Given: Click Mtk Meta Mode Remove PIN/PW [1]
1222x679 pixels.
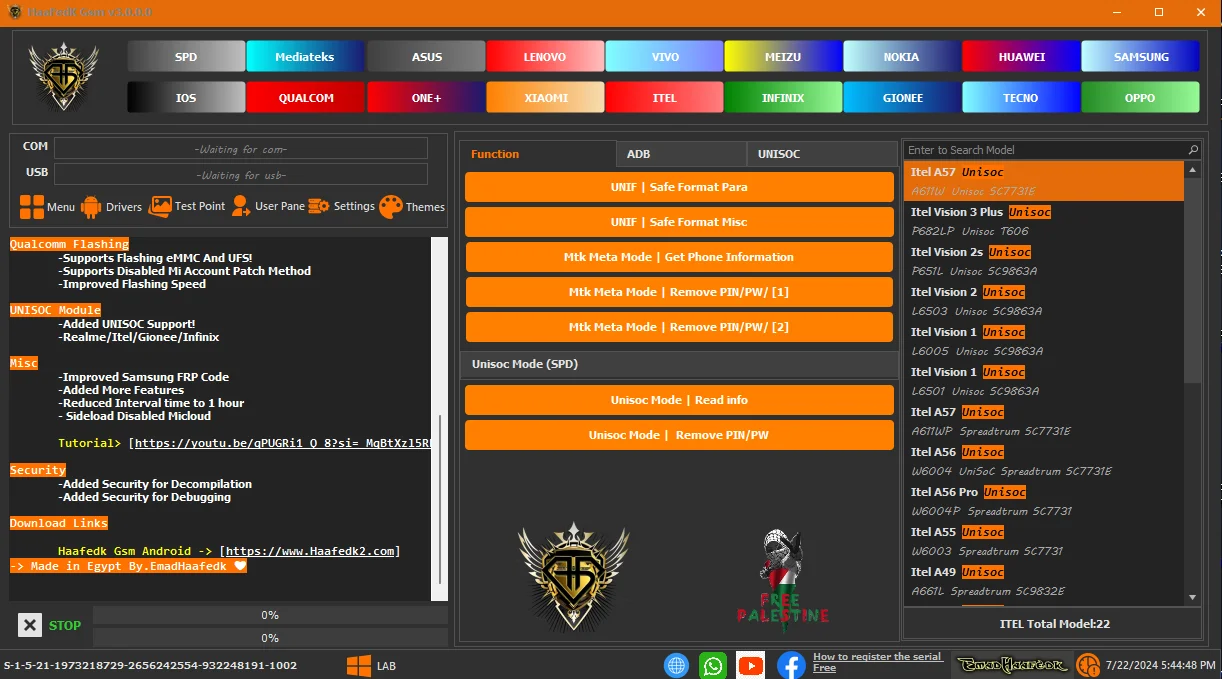Looking at the screenshot, I should point(679,292).
